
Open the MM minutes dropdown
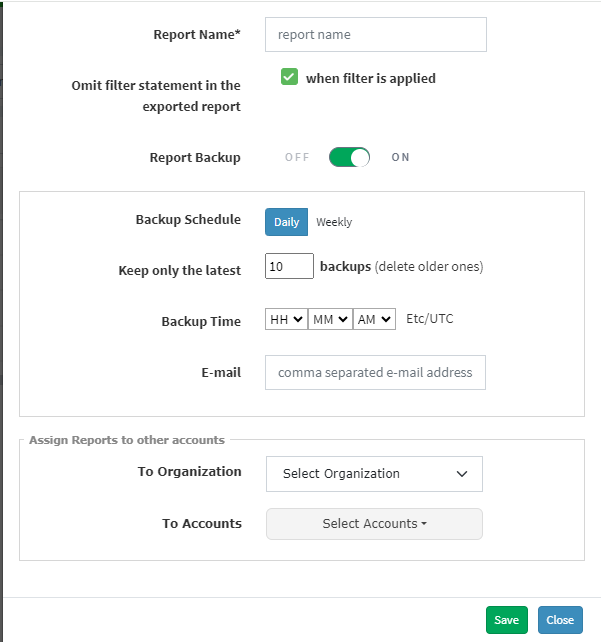(330, 319)
